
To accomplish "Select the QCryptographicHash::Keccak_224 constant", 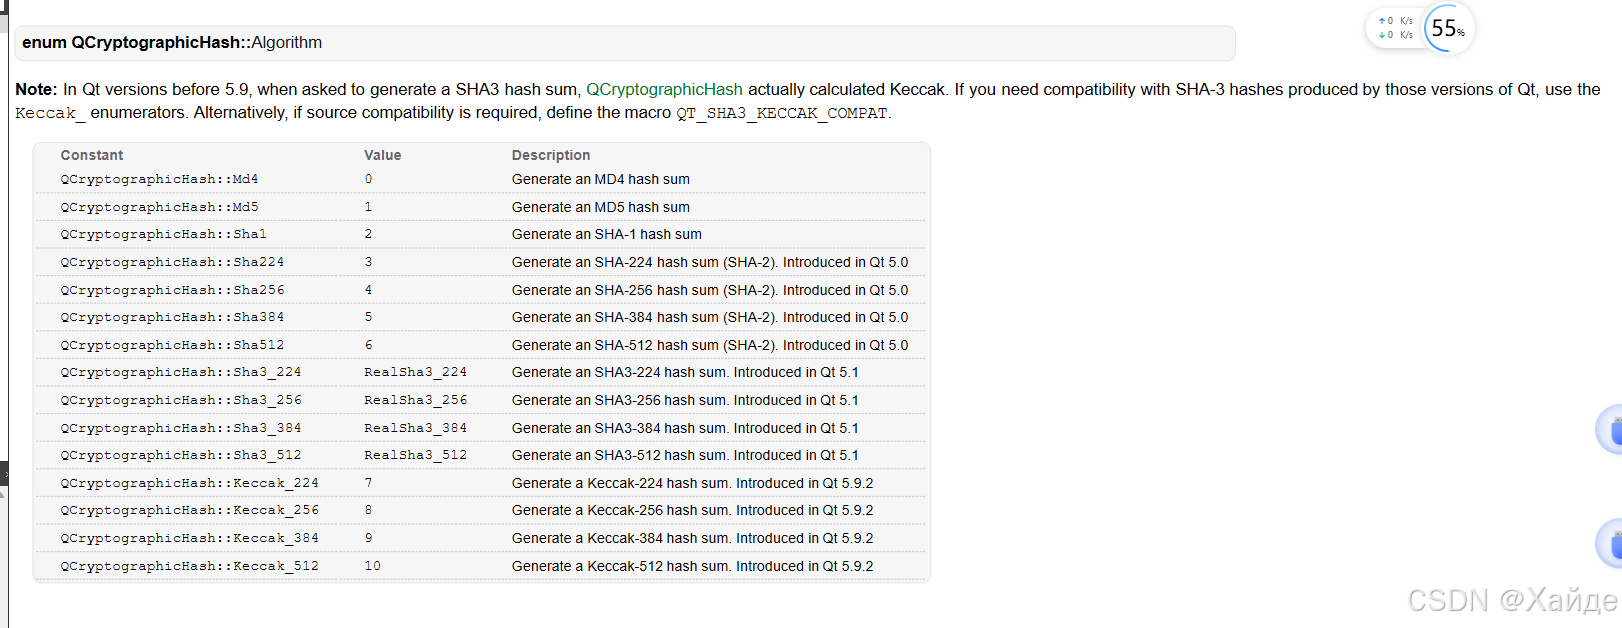I will [x=190, y=483].
